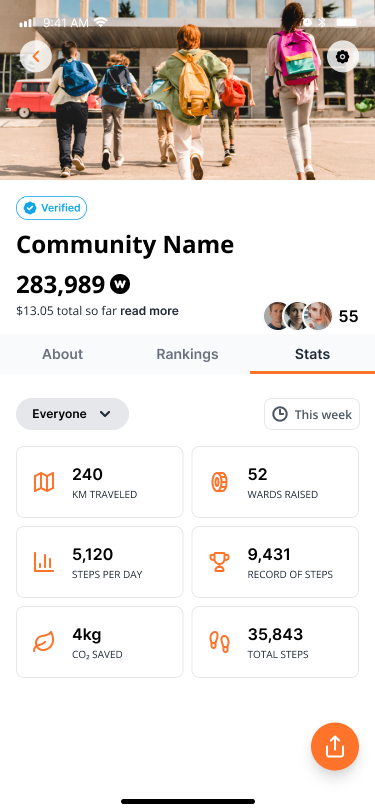
Task: Open the This week time filter
Action: pos(312,414)
